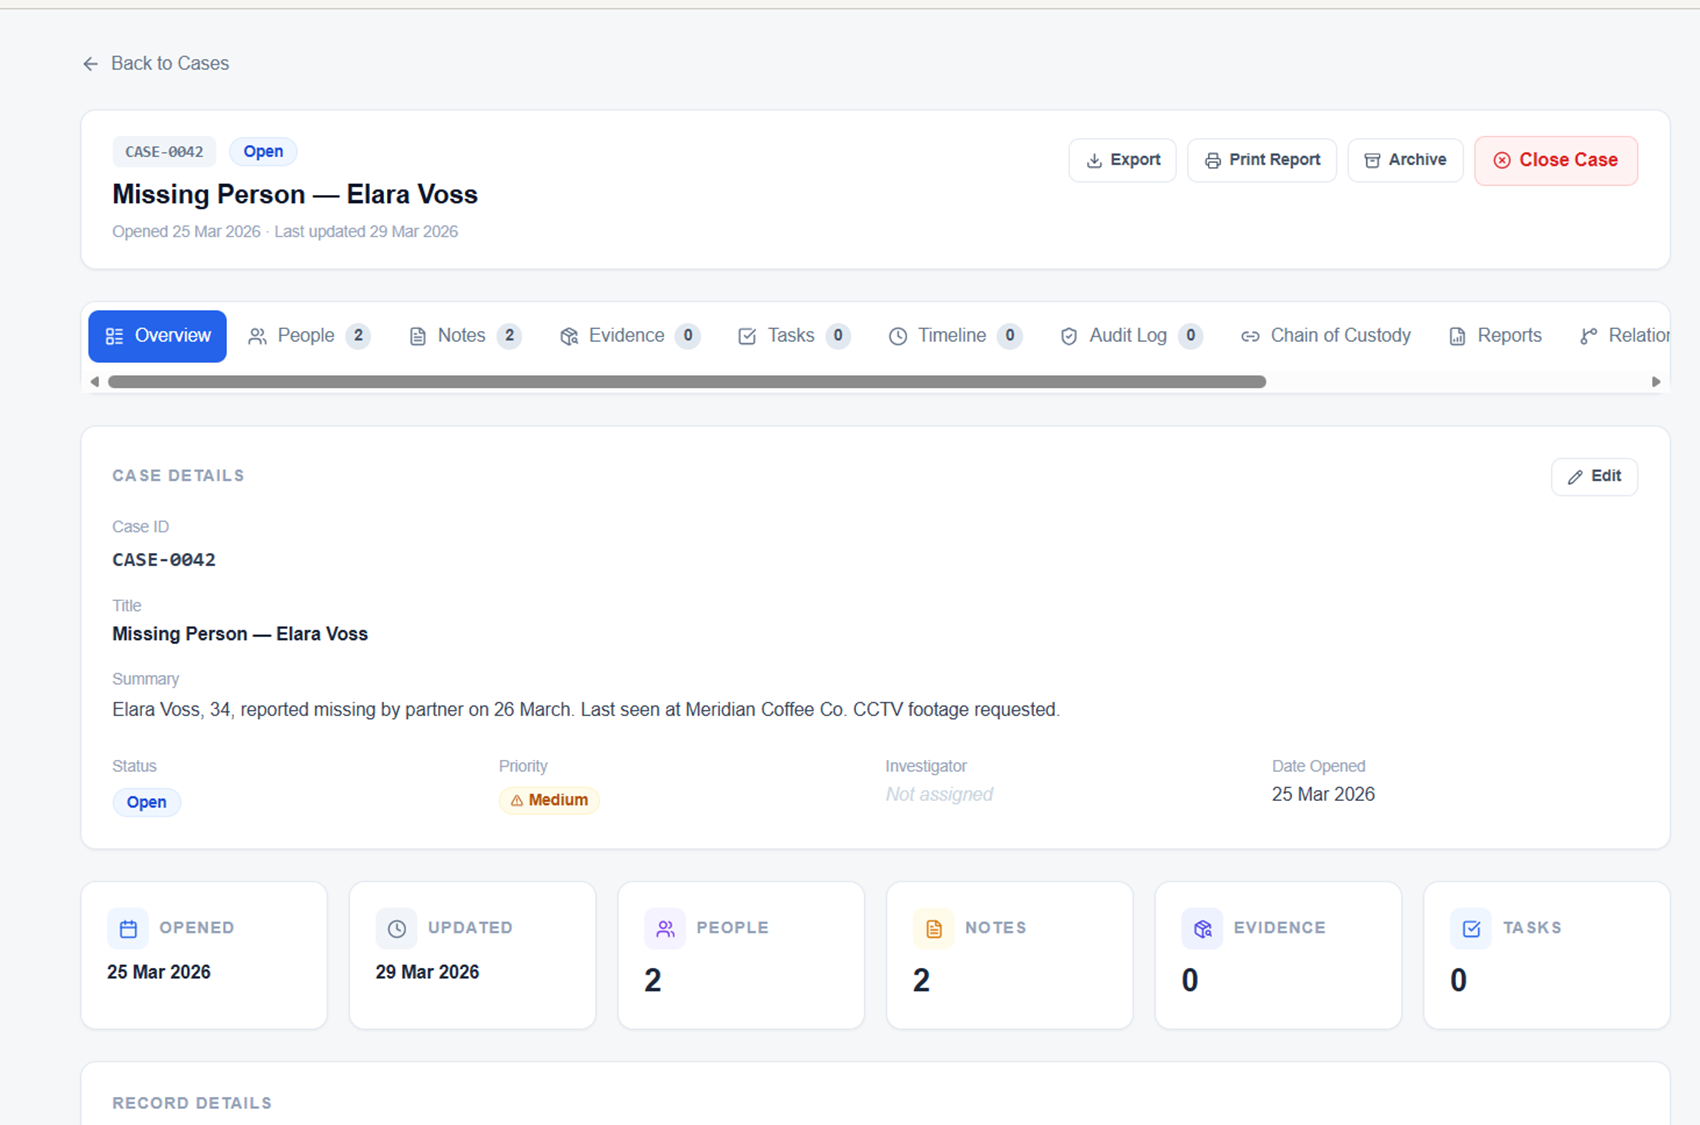Screen dimensions: 1700x1125
Task: Click the note icon on the Notes card
Action: pyautogui.click(x=933, y=928)
